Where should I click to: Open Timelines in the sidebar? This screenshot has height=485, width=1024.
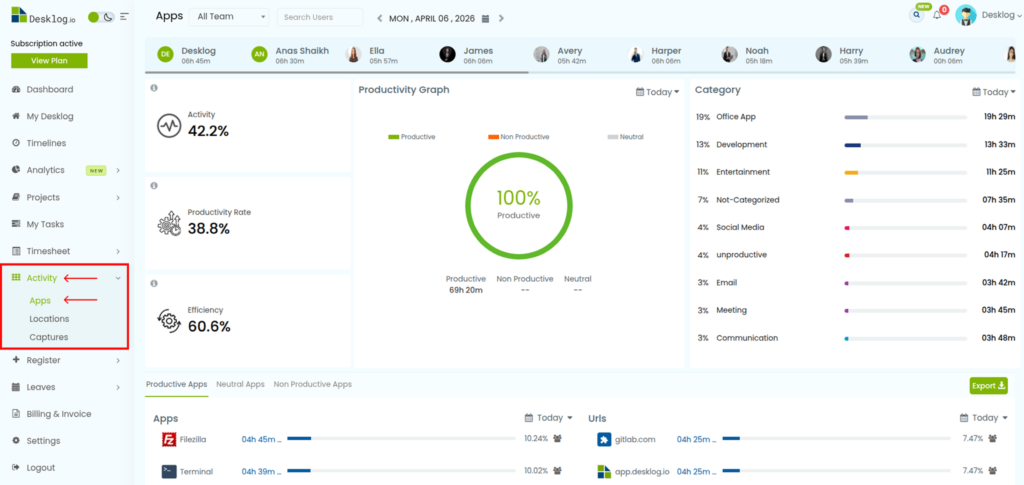[46, 143]
